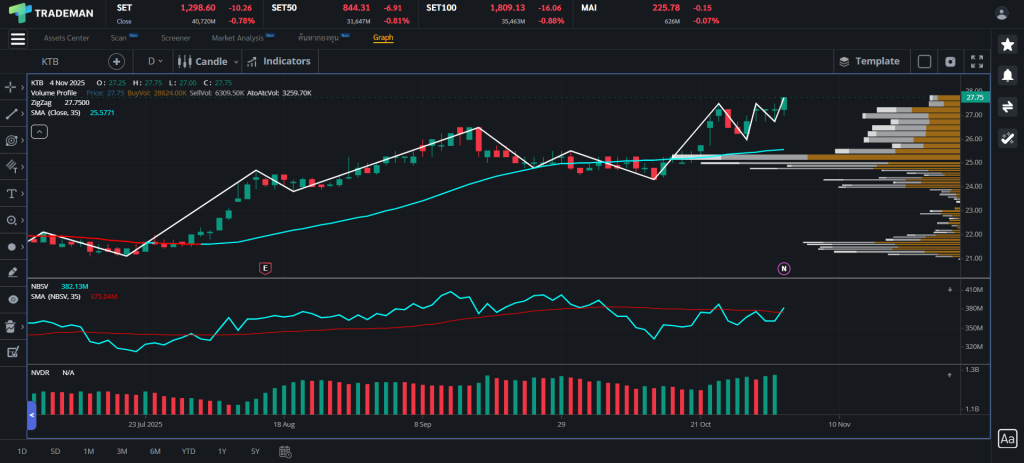Add a symbol with the plus button
This screenshot has width=1024, height=463.
point(116,61)
